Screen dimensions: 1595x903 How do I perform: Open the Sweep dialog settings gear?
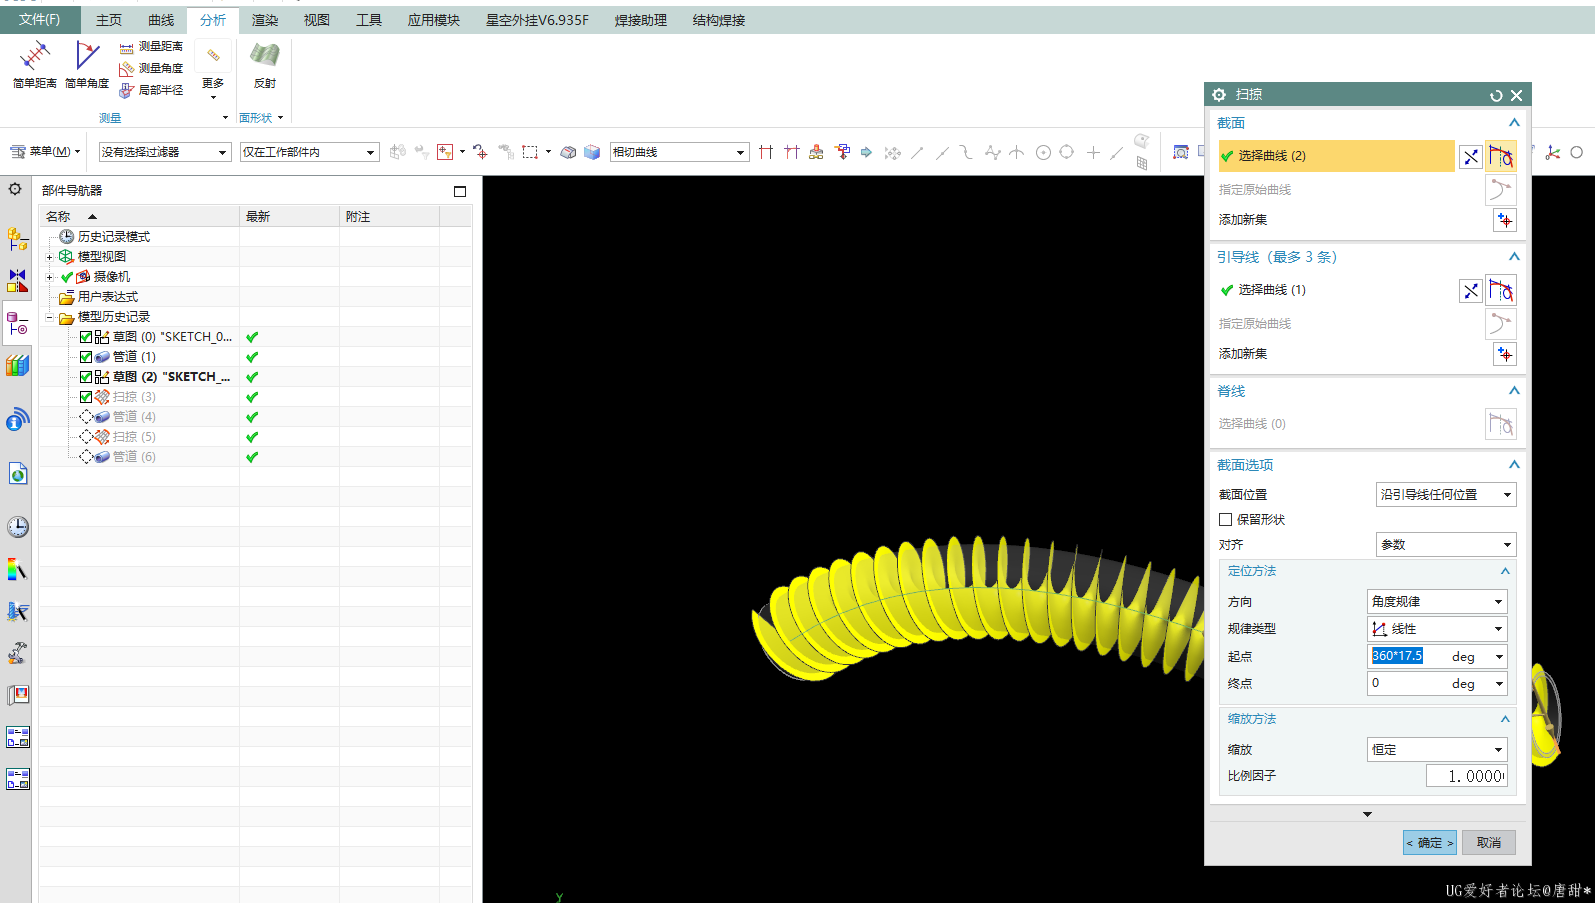click(x=1219, y=94)
